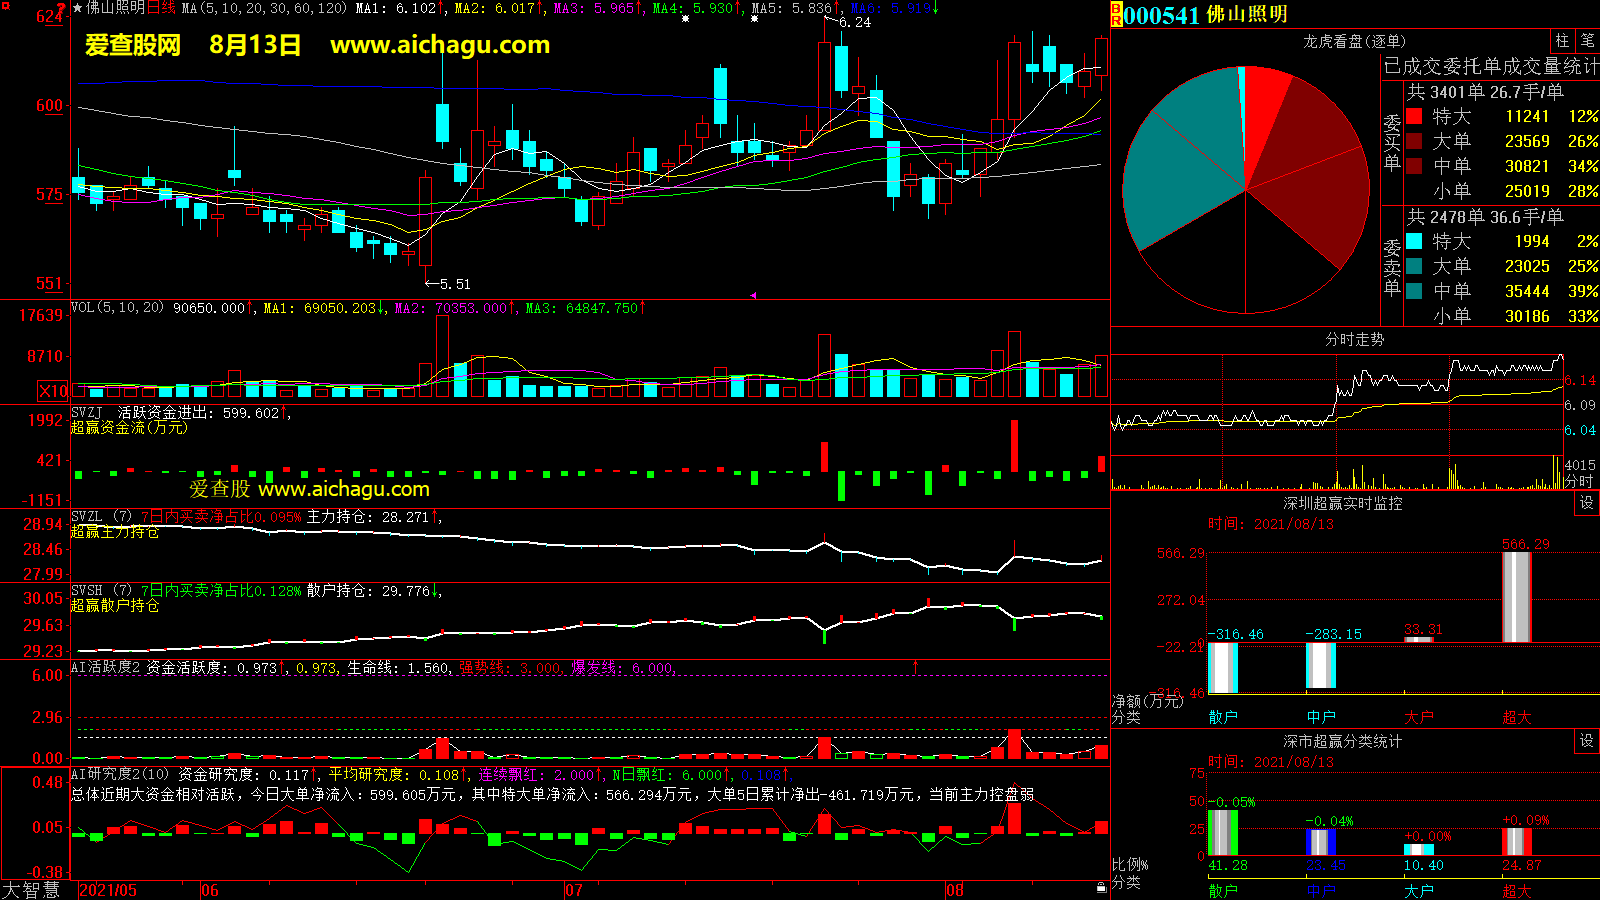Click the star icon before 佛山照明 title
1600x900 pixels.
(x=77, y=8)
